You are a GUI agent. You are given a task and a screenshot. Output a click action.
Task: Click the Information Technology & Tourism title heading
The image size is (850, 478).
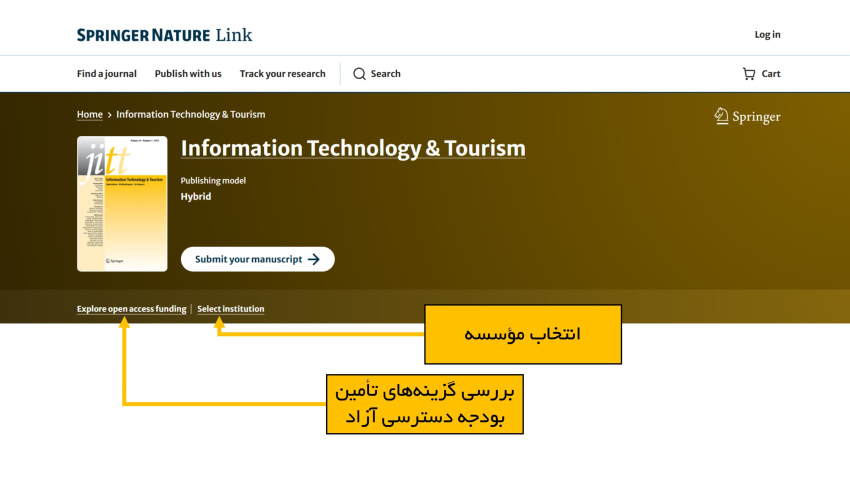click(352, 149)
